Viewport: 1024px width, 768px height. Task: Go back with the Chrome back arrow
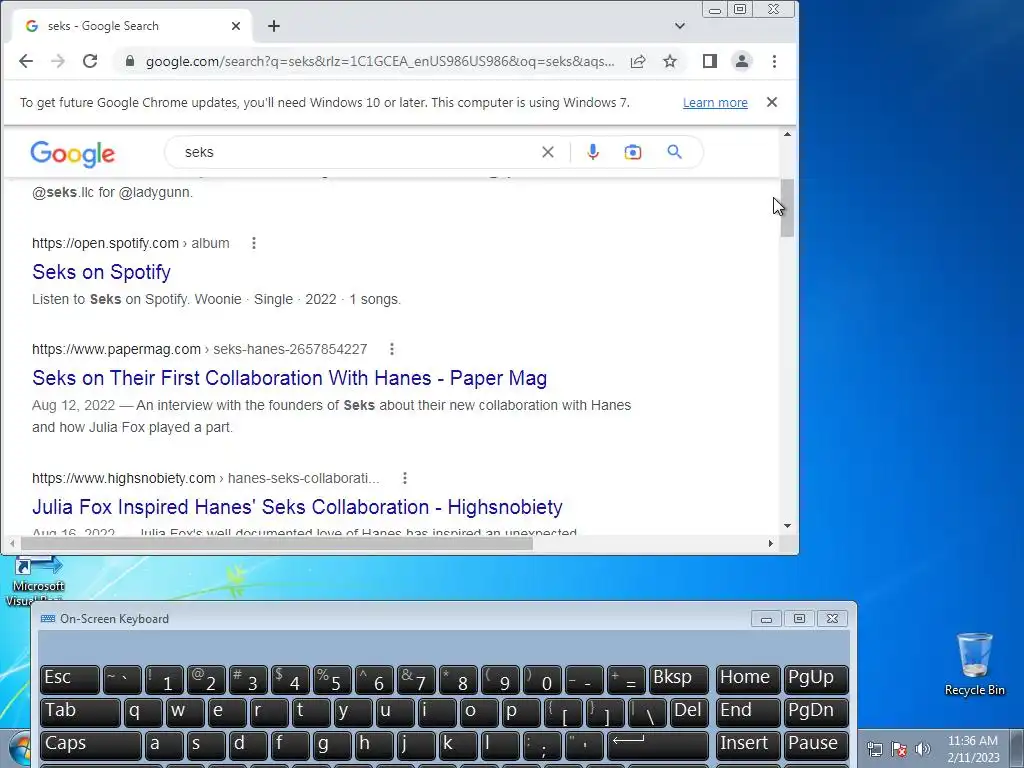coord(26,61)
